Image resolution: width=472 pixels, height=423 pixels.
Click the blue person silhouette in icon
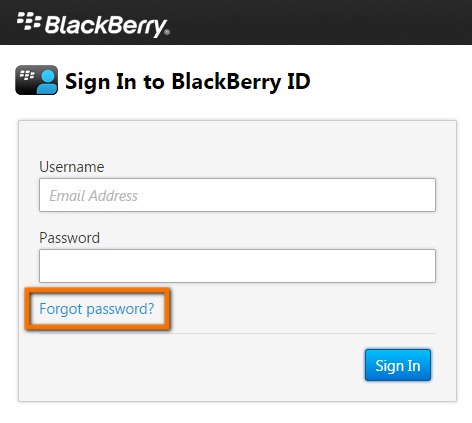click(46, 81)
